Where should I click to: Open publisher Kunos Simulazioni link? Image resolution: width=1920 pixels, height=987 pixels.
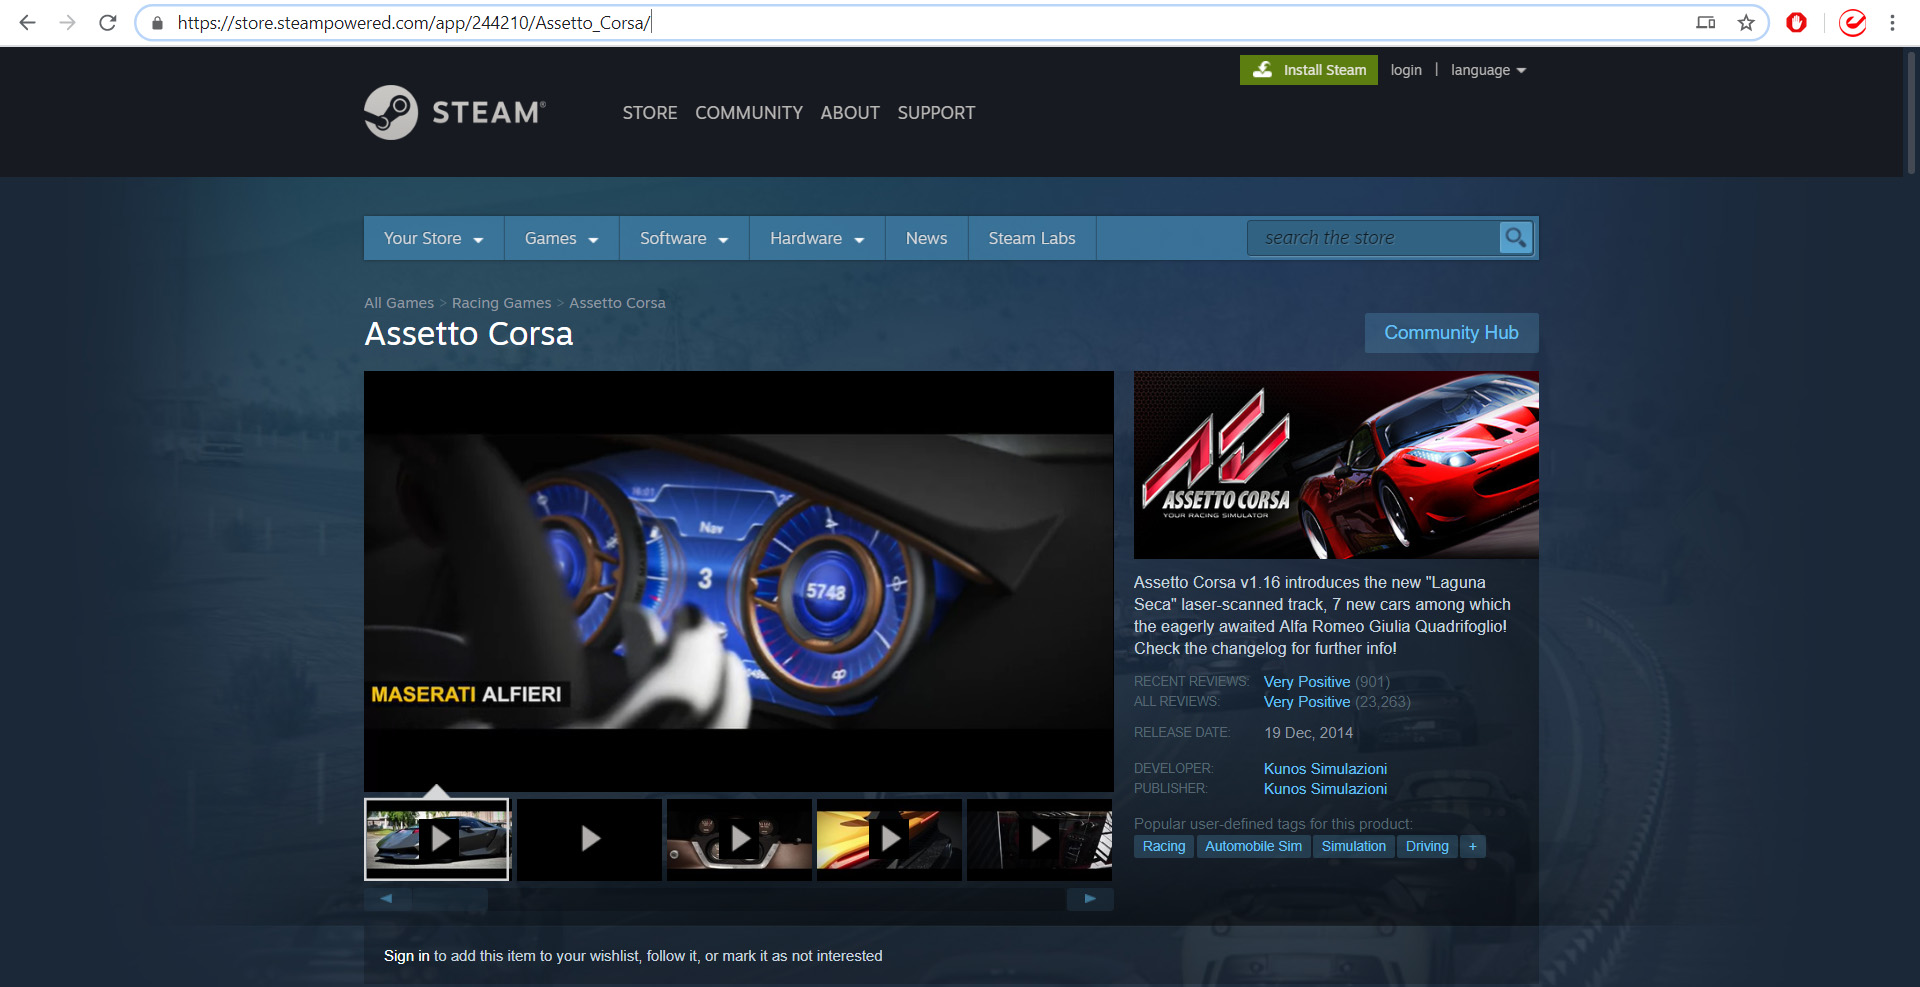click(x=1325, y=789)
